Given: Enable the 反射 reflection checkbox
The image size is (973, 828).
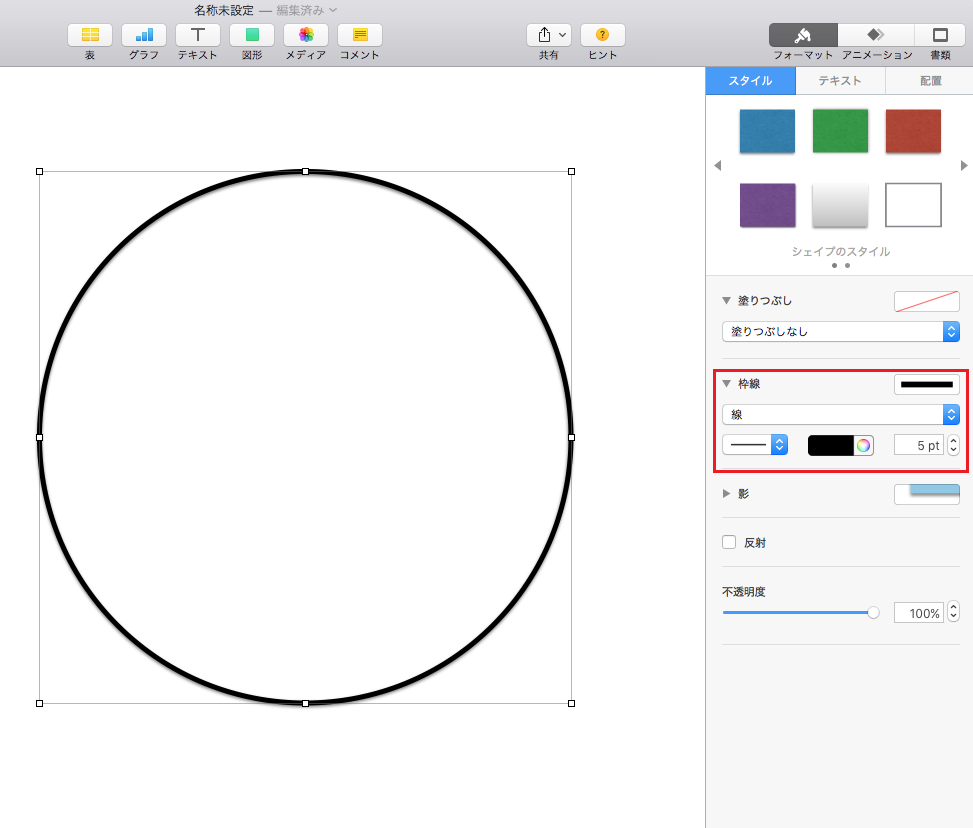Looking at the screenshot, I should click(x=729, y=542).
